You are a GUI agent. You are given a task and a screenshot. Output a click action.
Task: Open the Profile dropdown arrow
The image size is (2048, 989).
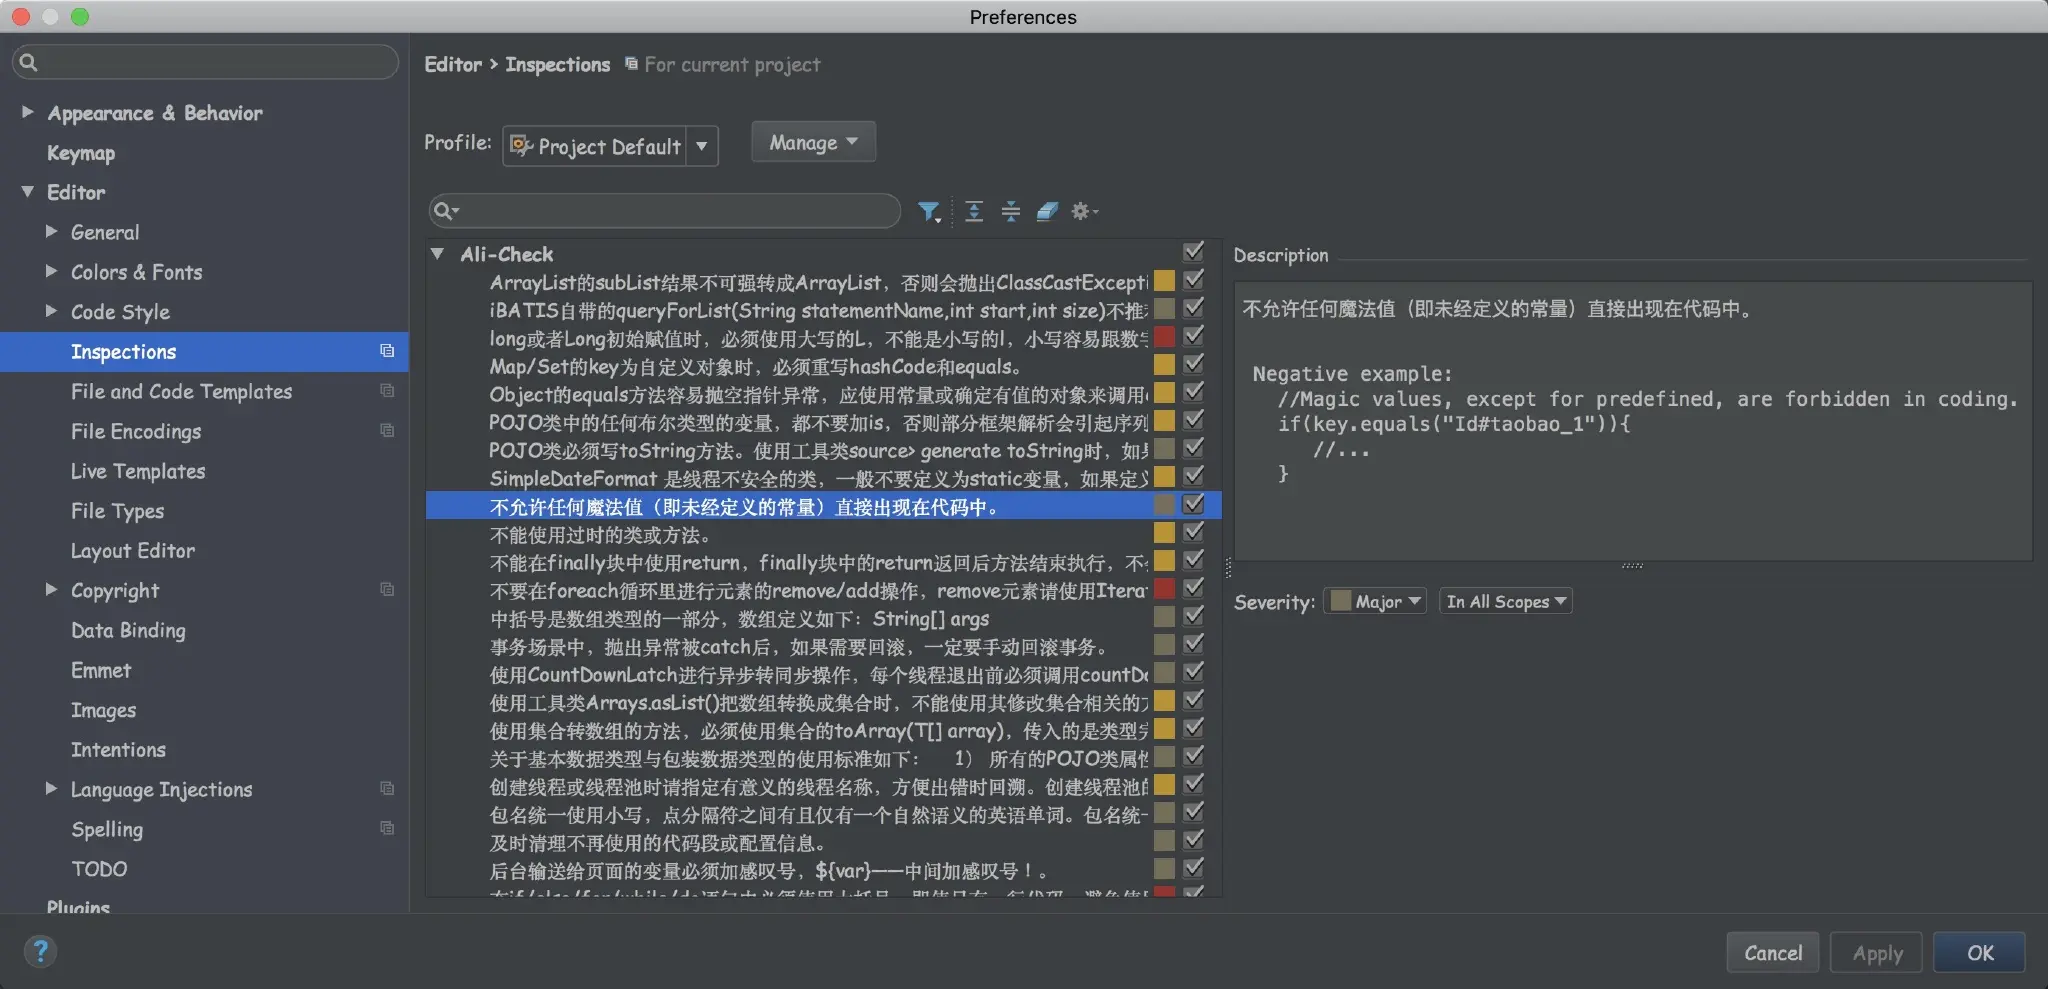pos(702,146)
